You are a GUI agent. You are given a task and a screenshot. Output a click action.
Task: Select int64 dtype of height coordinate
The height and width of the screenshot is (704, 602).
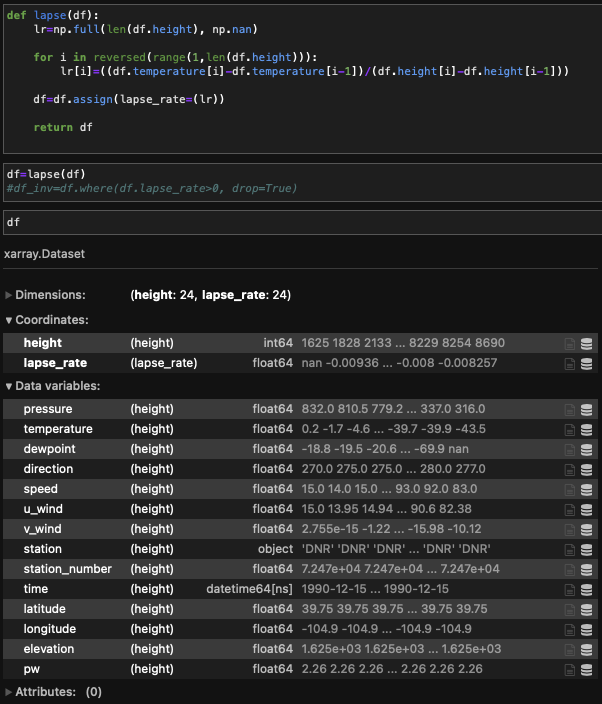point(278,343)
